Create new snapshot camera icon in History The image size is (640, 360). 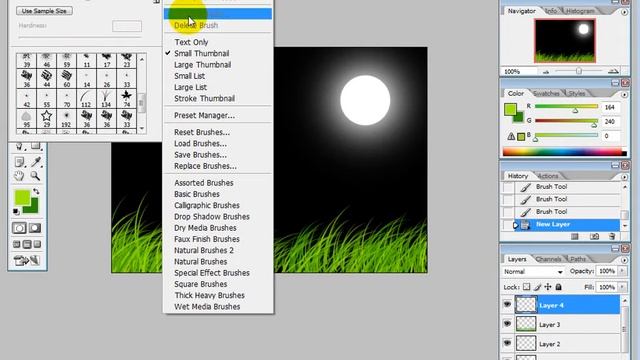(595, 236)
